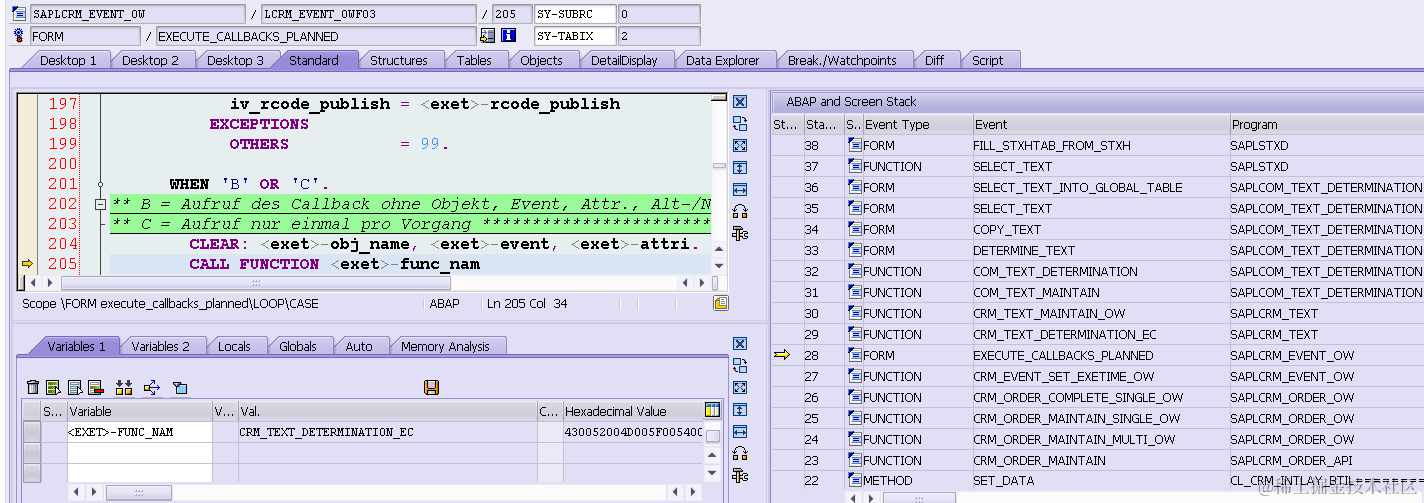
Task: Open the Break./Watchpoints tab
Action: 842,60
